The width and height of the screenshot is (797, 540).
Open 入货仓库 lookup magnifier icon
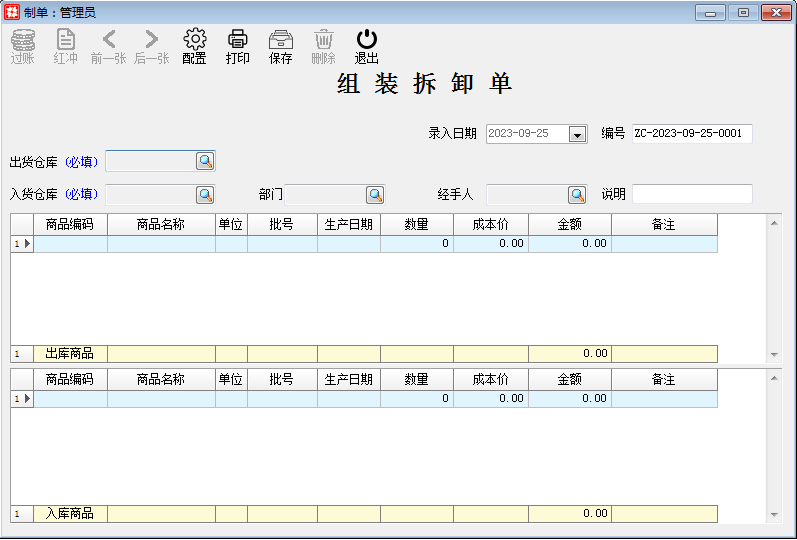pyautogui.click(x=205, y=194)
